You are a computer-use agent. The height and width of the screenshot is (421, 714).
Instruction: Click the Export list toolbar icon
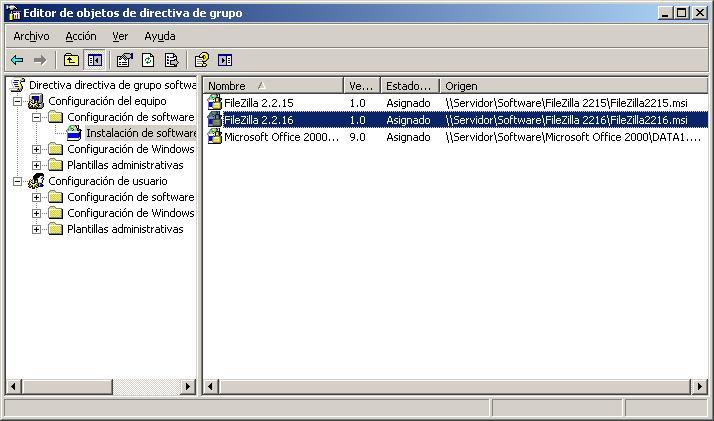coord(171,60)
